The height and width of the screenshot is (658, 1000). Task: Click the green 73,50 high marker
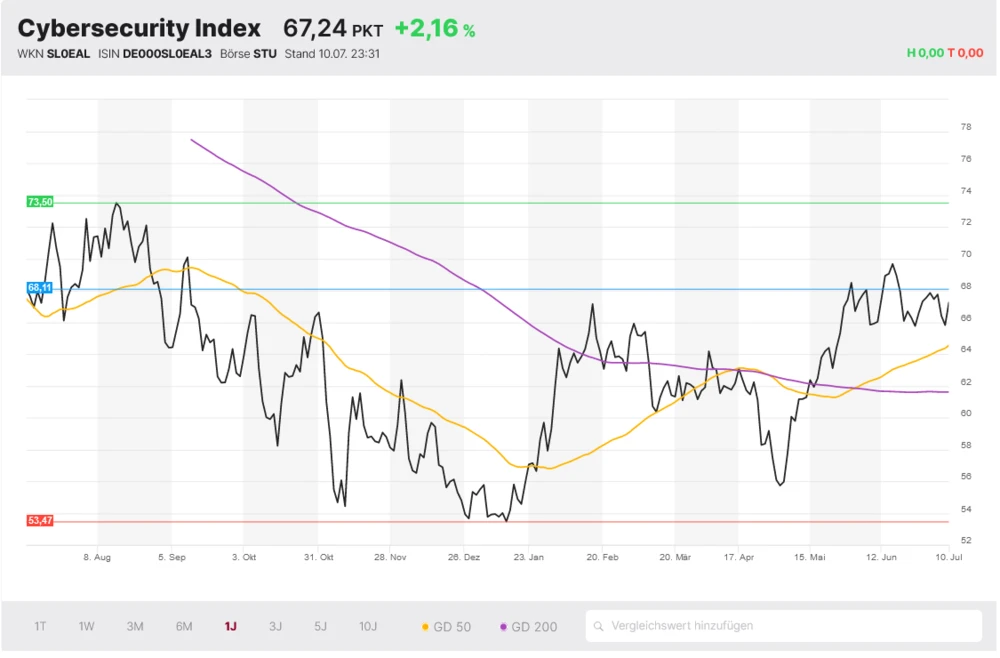(x=40, y=202)
